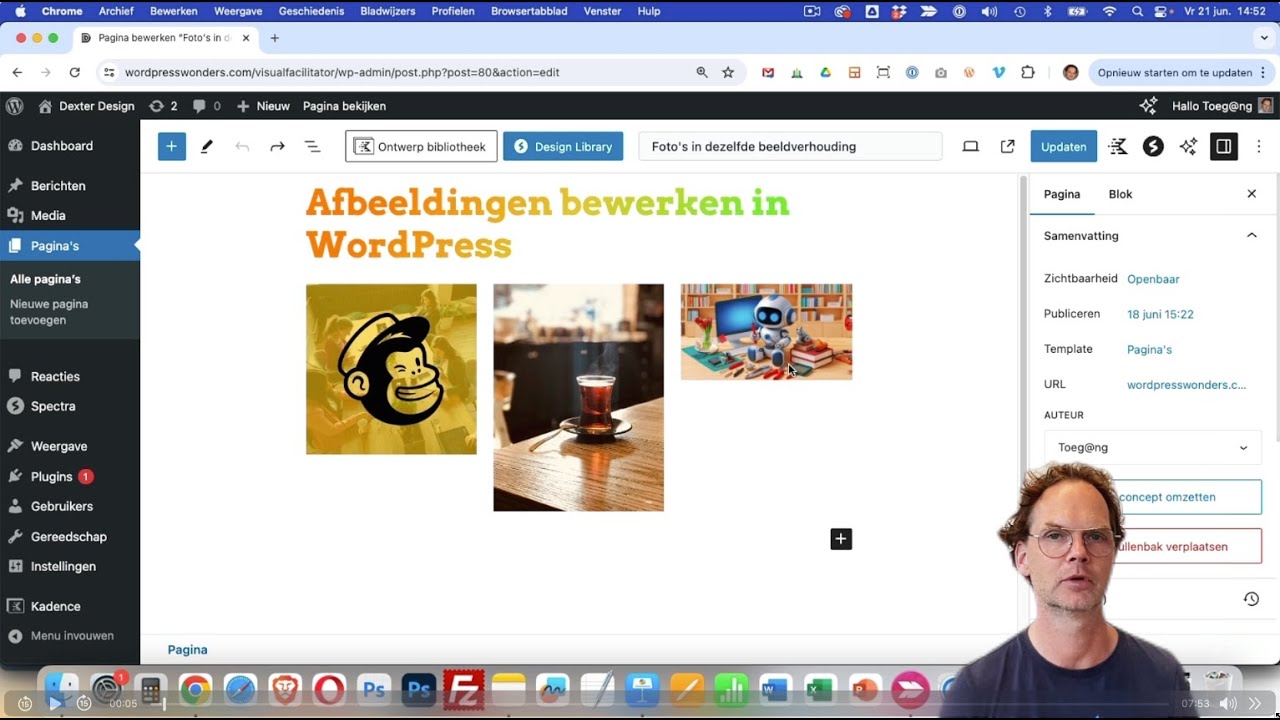The image size is (1280, 720).
Task: Open the block inserter plus button
Action: click(171, 146)
